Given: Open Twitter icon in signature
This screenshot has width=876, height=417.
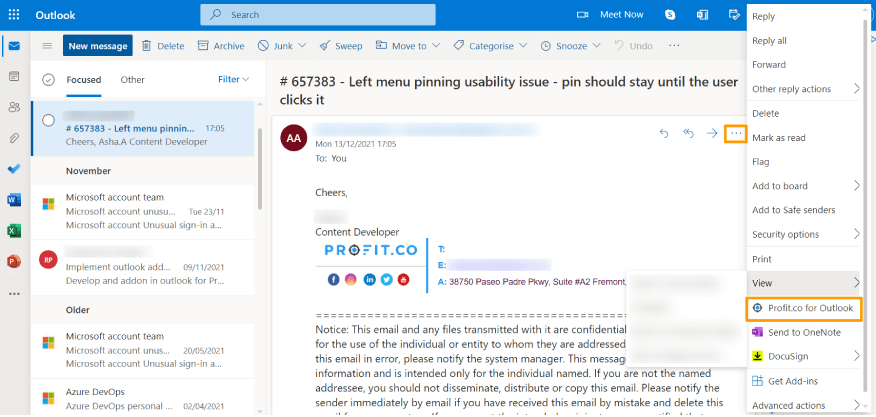Looking at the screenshot, I should (x=387, y=279).
